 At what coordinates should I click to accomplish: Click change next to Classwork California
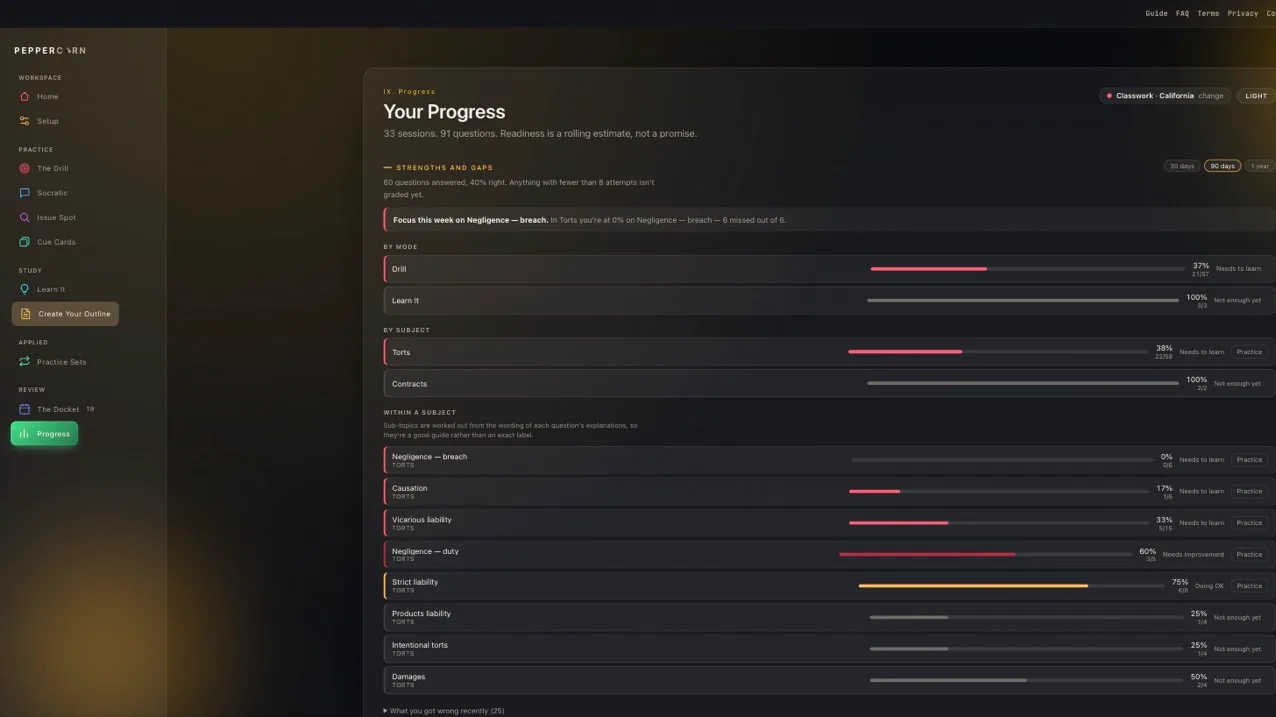pyautogui.click(x=1211, y=96)
